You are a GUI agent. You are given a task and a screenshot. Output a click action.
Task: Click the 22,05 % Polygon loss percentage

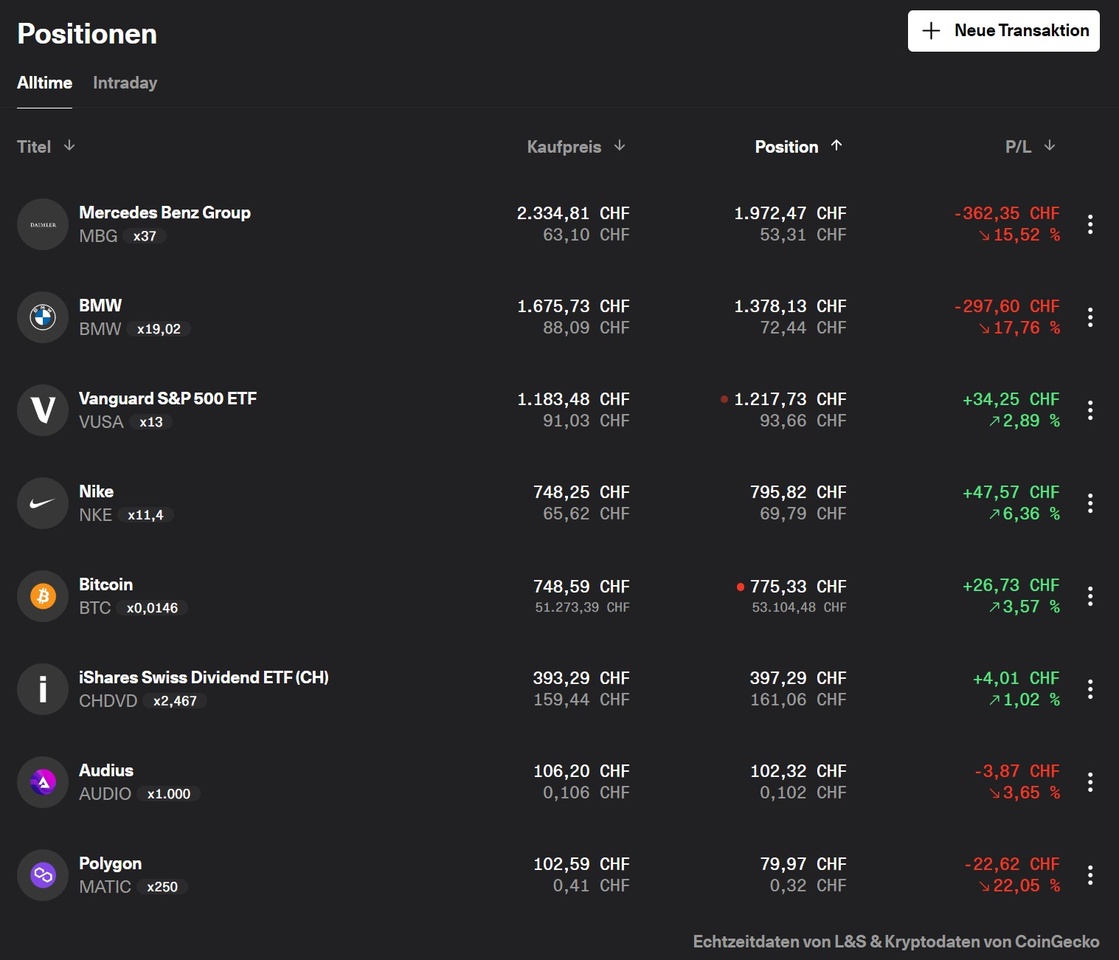(1019, 886)
